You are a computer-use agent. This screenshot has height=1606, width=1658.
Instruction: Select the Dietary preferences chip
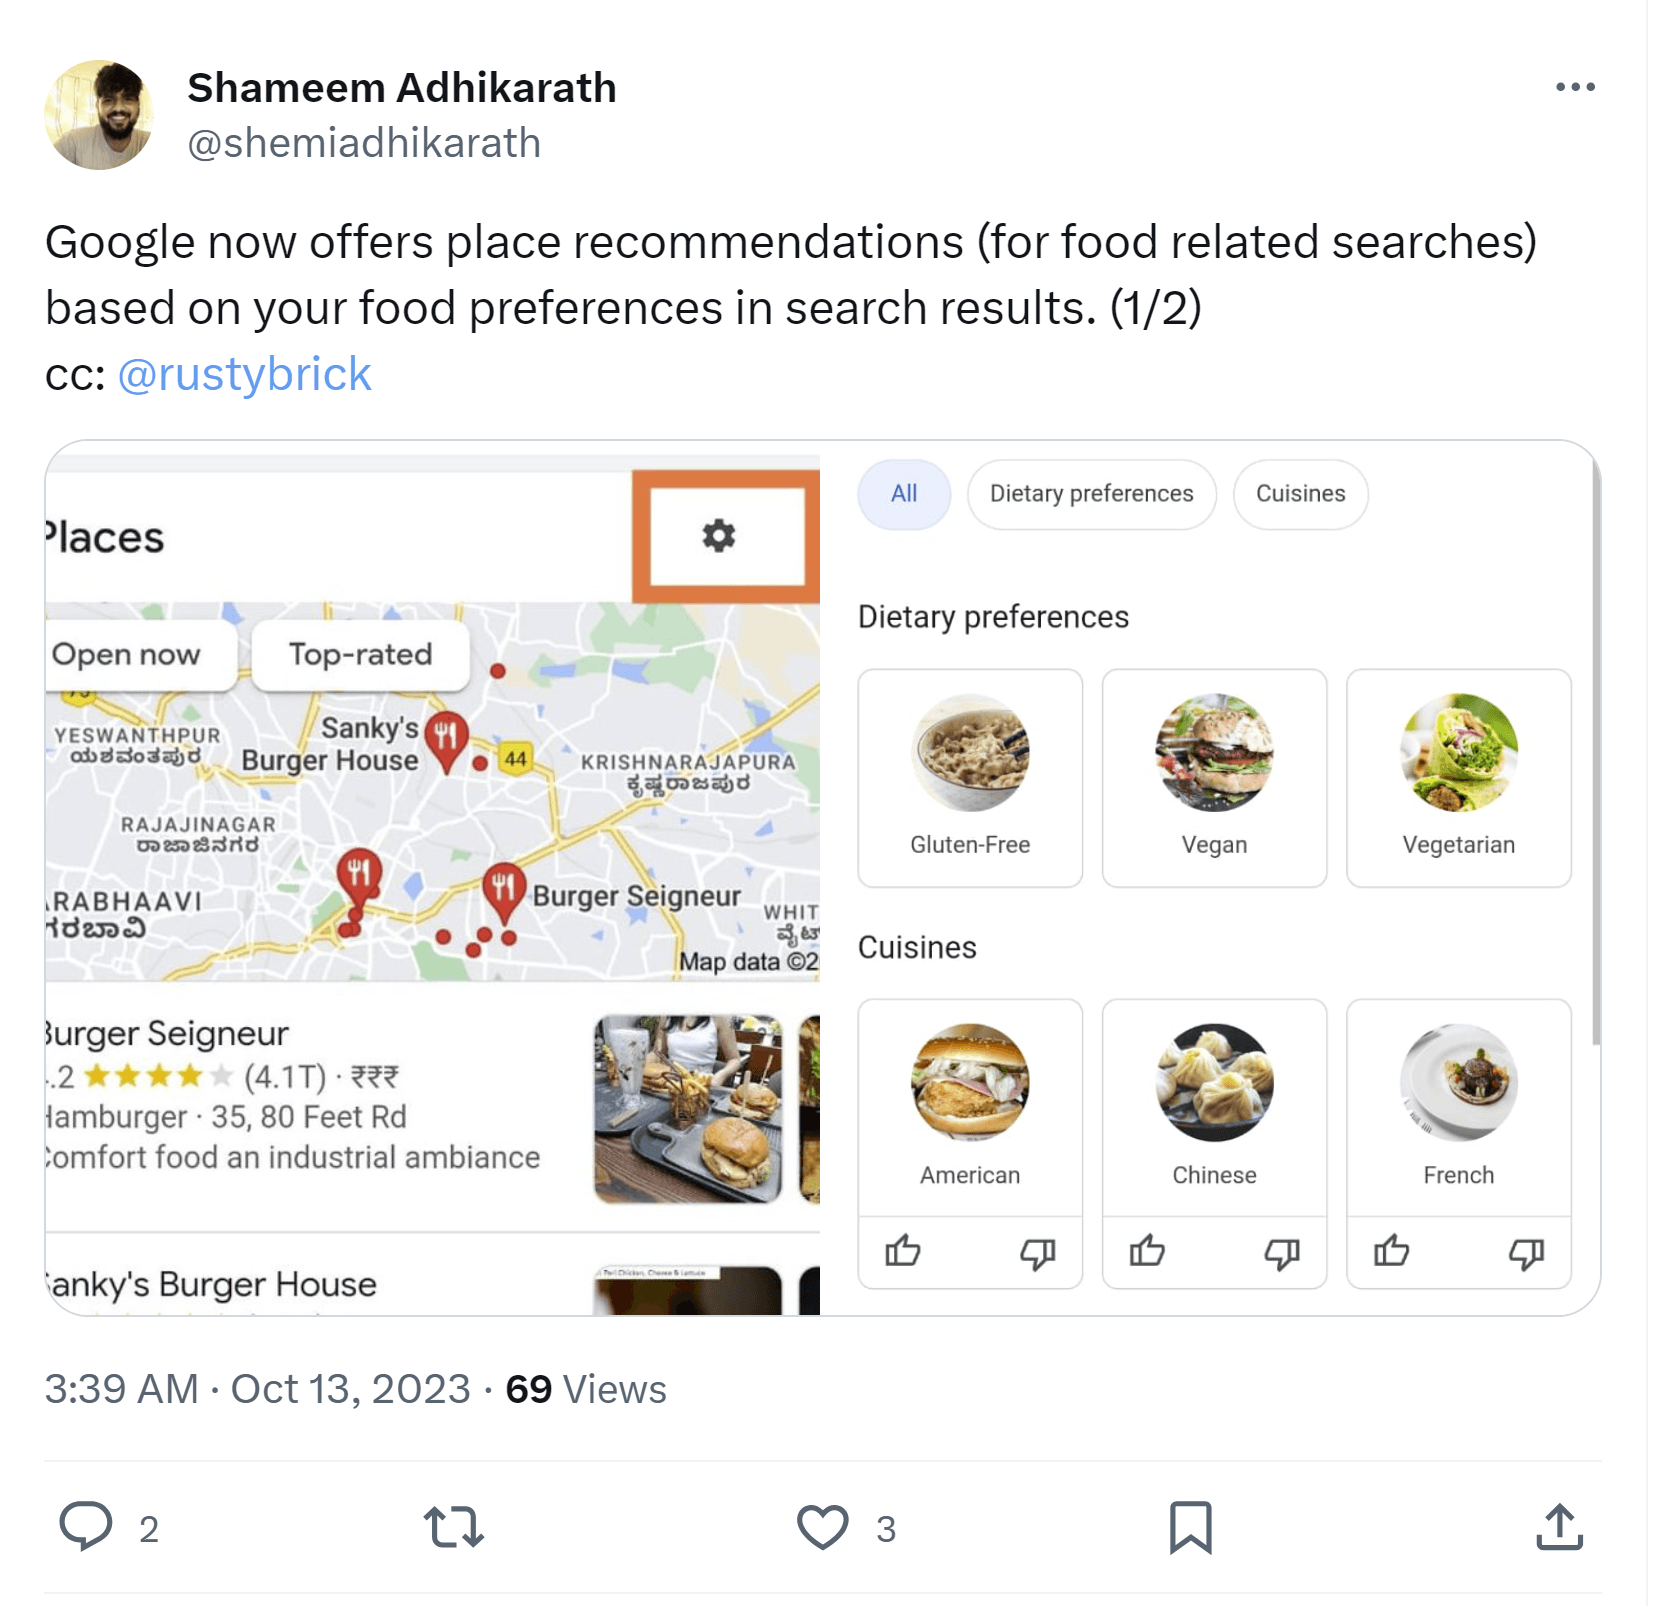pyautogui.click(x=1092, y=494)
